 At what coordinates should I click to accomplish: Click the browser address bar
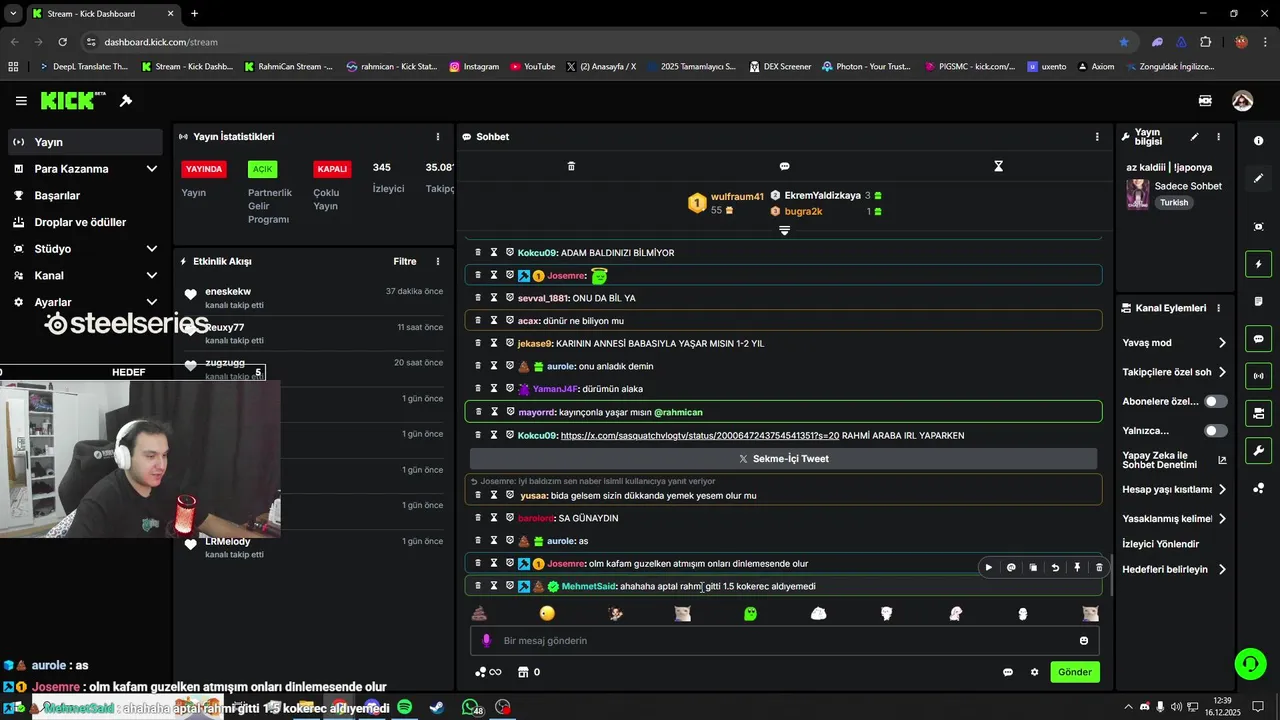pyautogui.click(x=600, y=42)
